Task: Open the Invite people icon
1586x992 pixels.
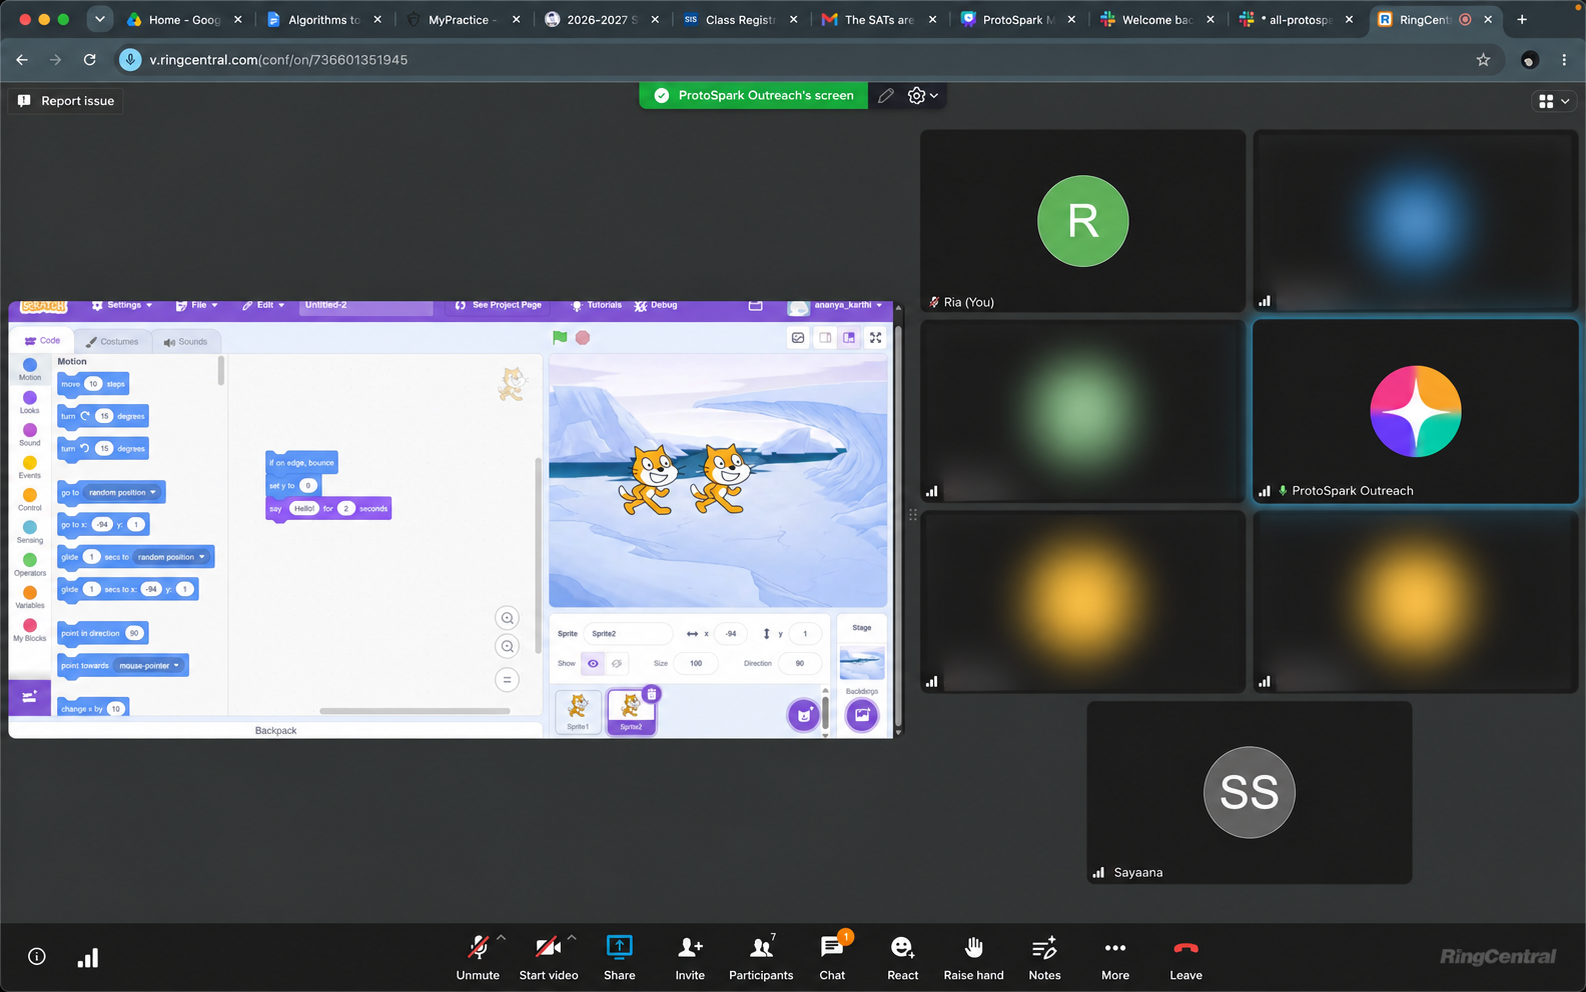Action: click(690, 947)
